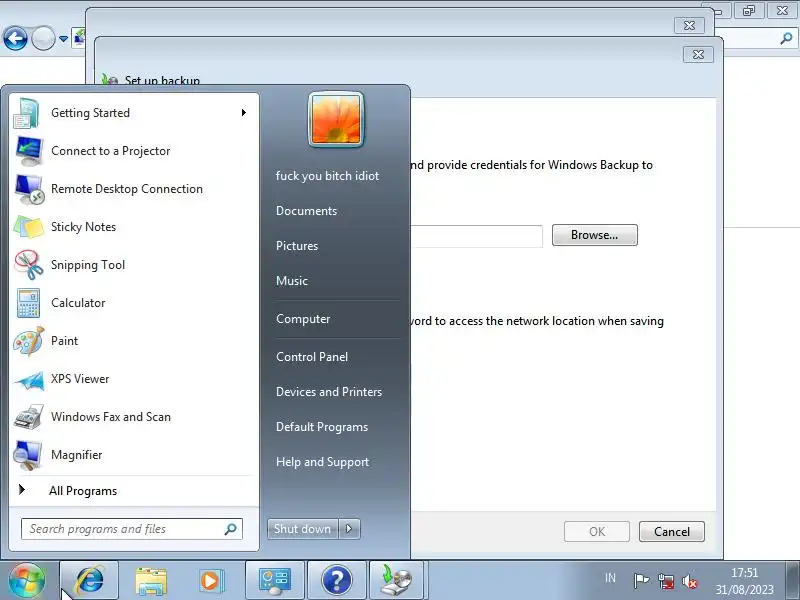This screenshot has width=800, height=600.
Task: Launch Sticky Notes
Action: (x=134, y=227)
